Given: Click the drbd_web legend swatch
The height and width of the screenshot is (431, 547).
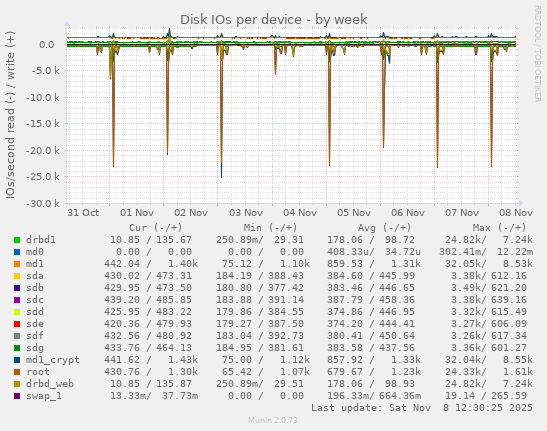Looking at the screenshot, I should click(x=17, y=384).
